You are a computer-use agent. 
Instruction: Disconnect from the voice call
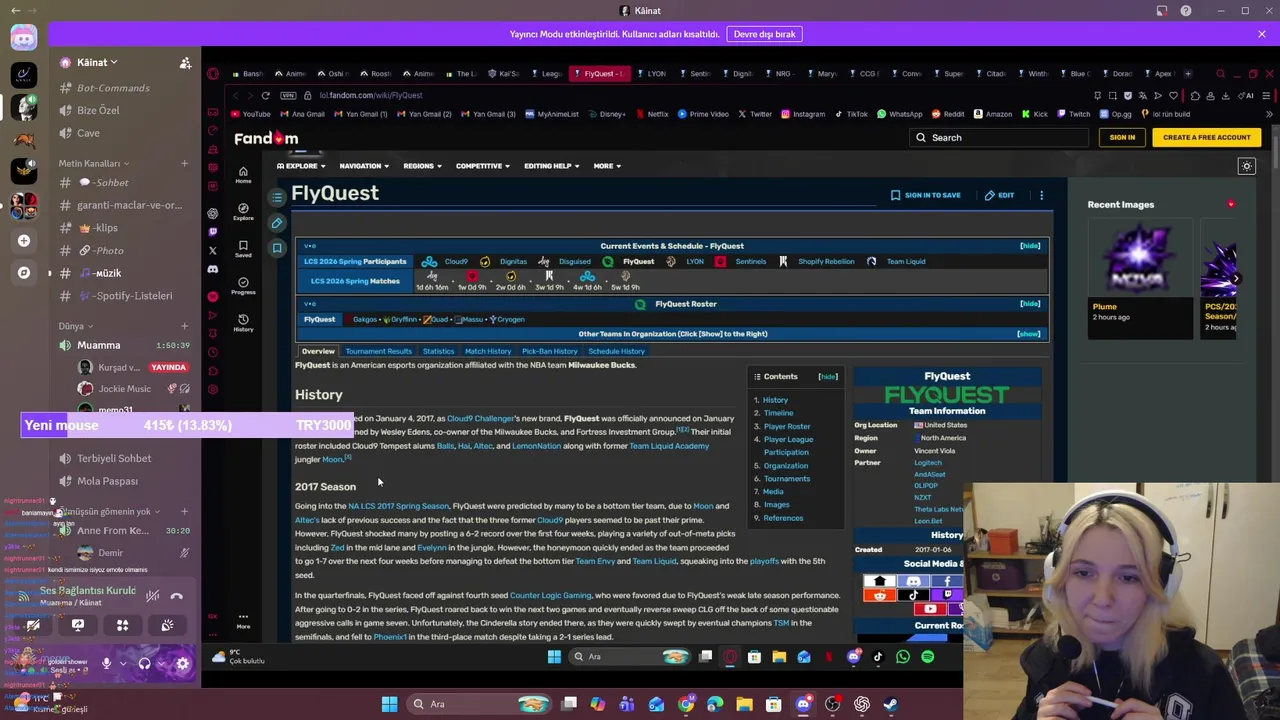coord(176,596)
